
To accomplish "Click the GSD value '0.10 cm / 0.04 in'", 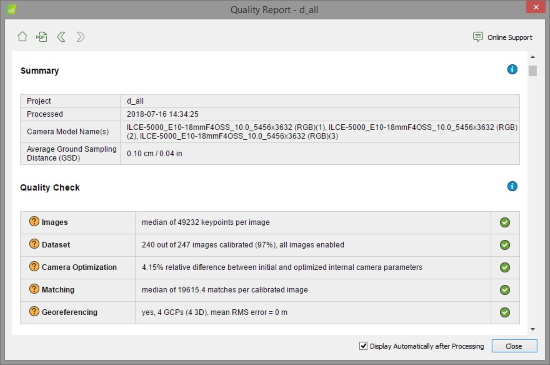I will tap(154, 154).
